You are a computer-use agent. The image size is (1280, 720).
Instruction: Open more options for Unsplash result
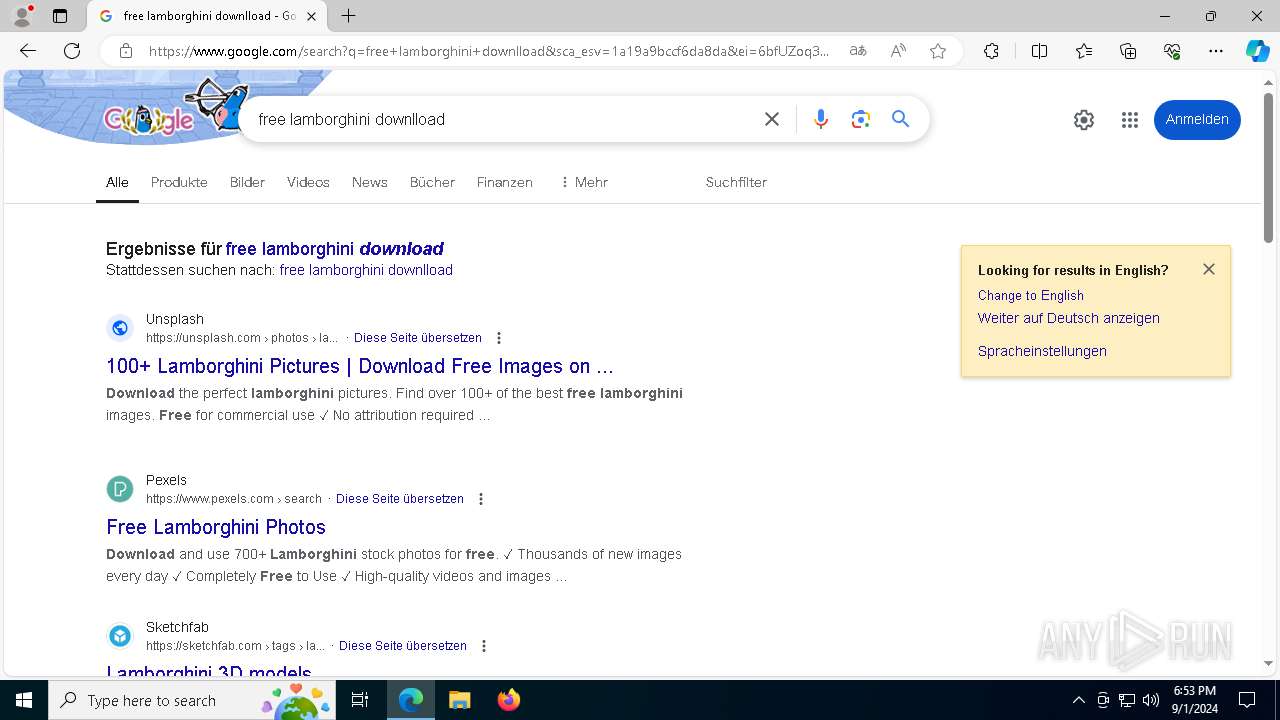tap(499, 338)
